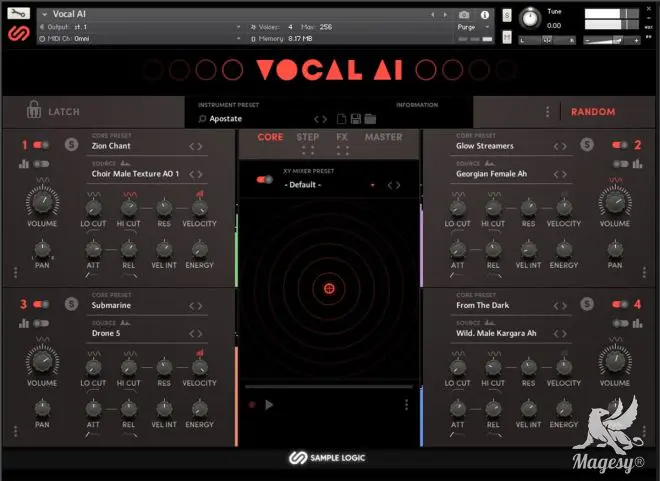The width and height of the screenshot is (660, 481).
Task: Toggle core 2 power switch
Action: (x=620, y=145)
